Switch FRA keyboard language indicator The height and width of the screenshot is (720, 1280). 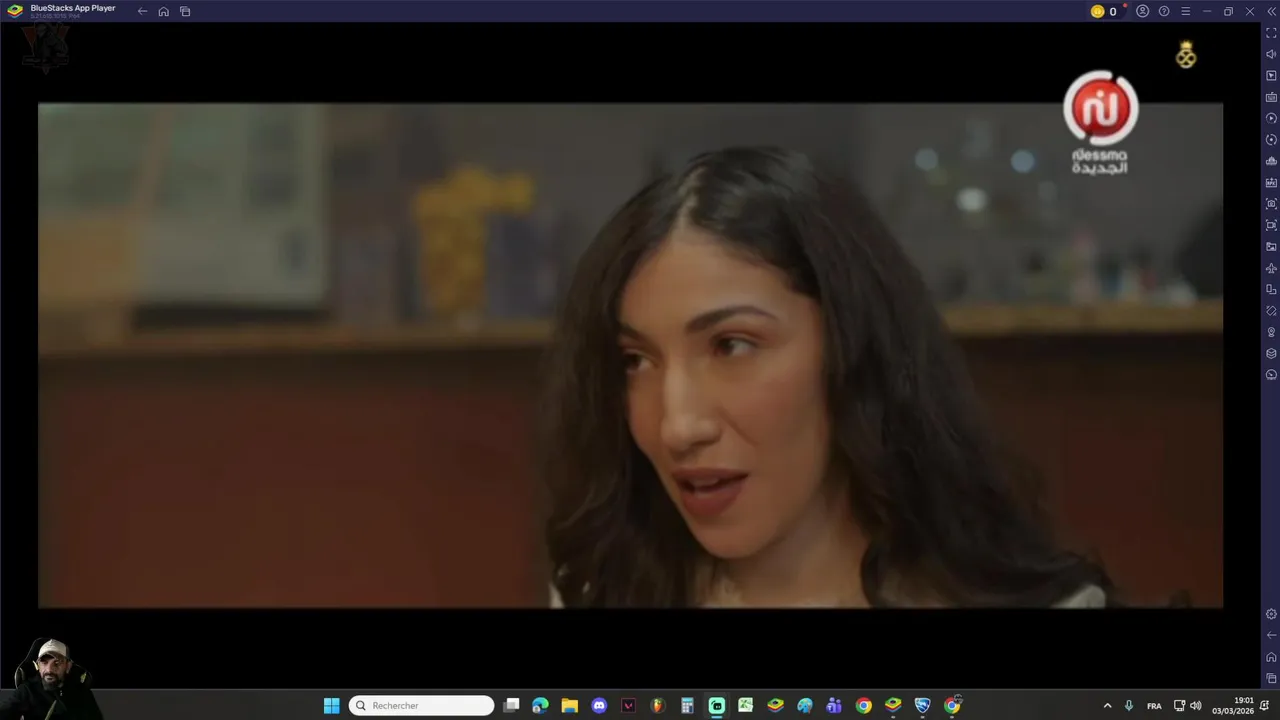tap(1154, 706)
